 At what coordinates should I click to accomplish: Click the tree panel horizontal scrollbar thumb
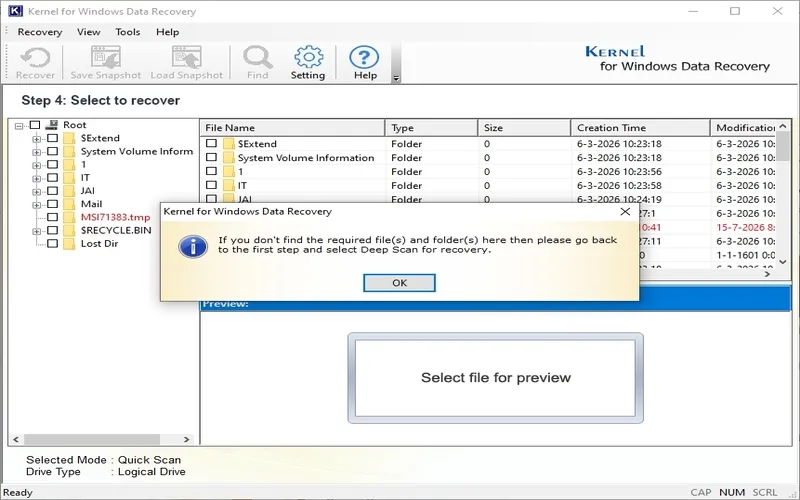tap(92, 439)
